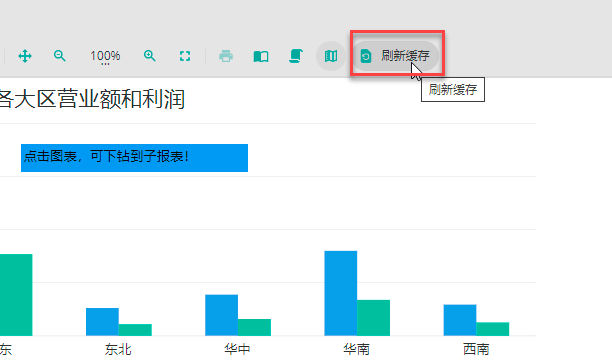The width and height of the screenshot is (612, 363).
Task: Click the 华南 axis label
Action: 356,349
